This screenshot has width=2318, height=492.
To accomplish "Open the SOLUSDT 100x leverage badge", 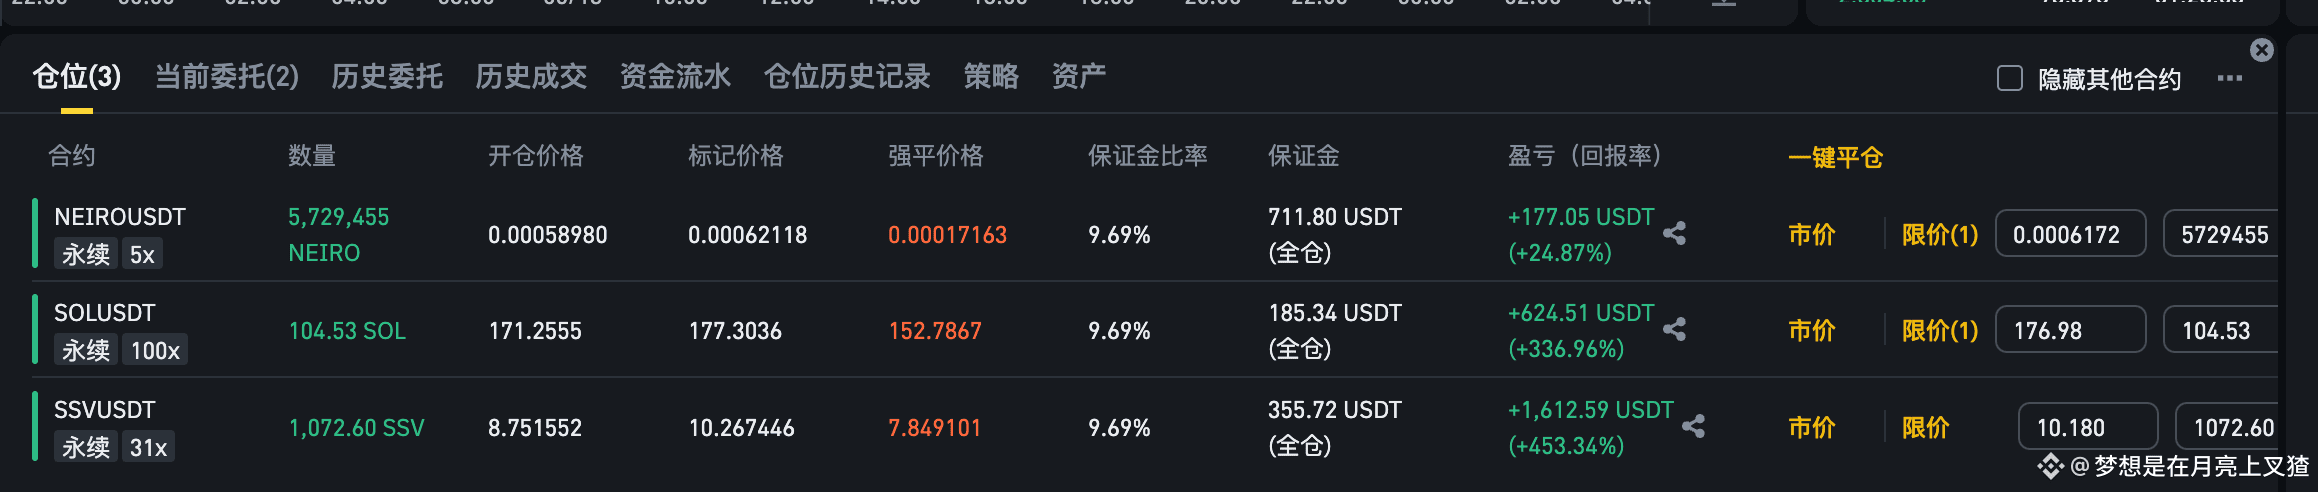I will tap(155, 350).
